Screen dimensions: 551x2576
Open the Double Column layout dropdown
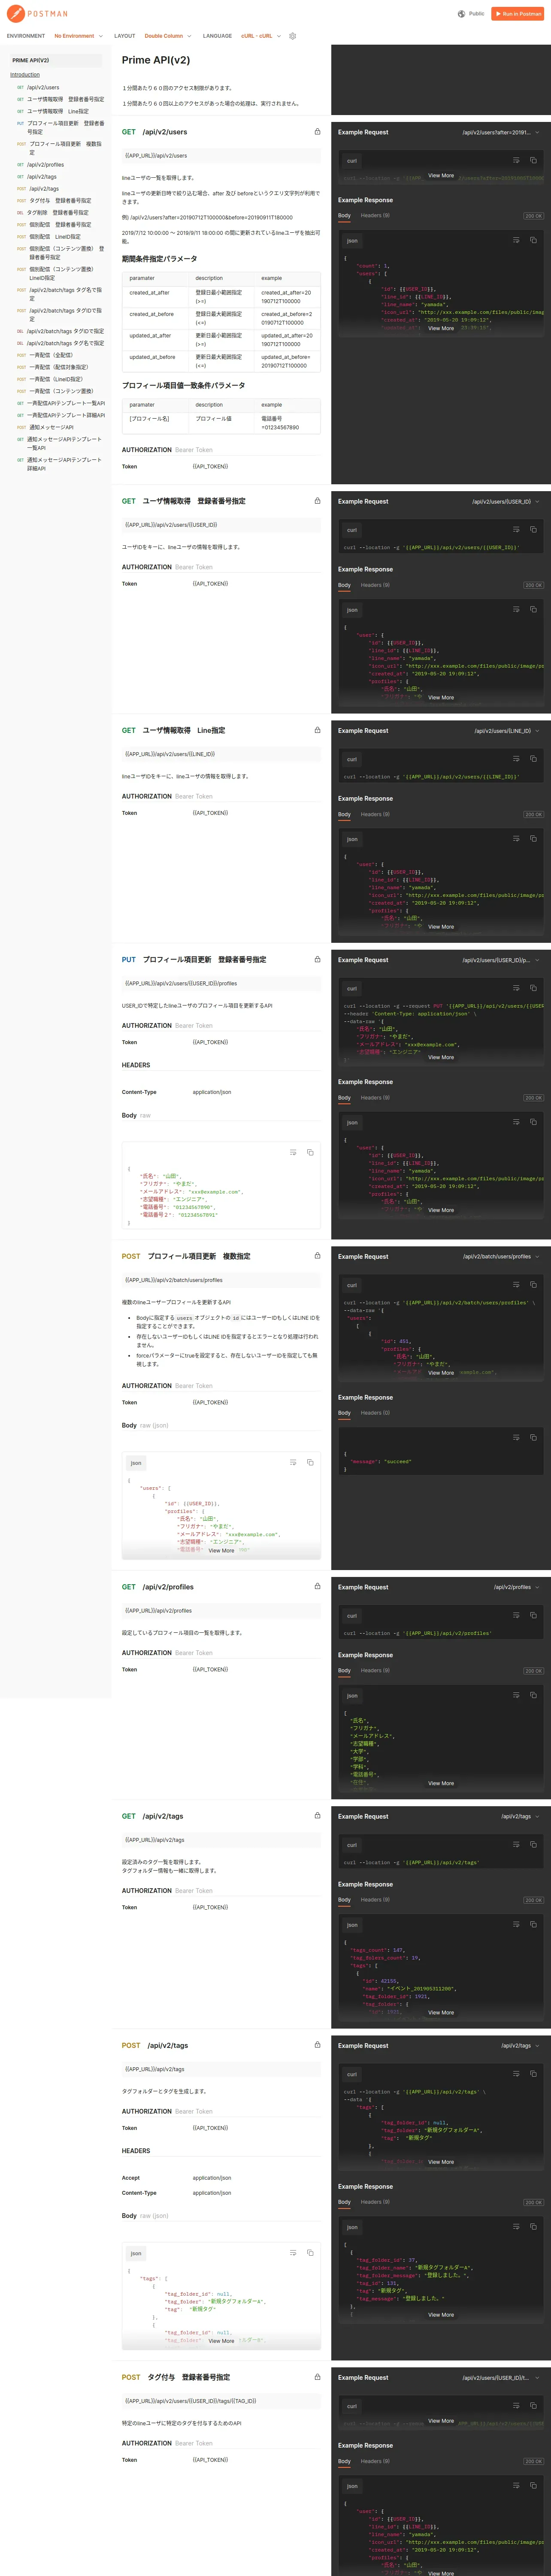(168, 36)
